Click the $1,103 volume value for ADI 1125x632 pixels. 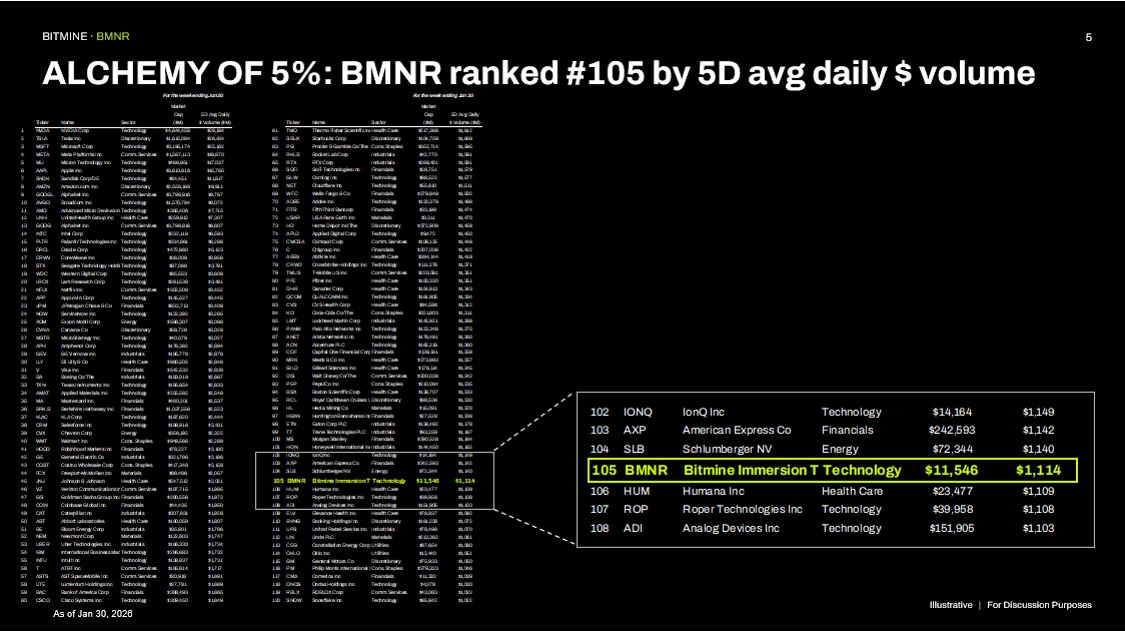tap(1038, 528)
